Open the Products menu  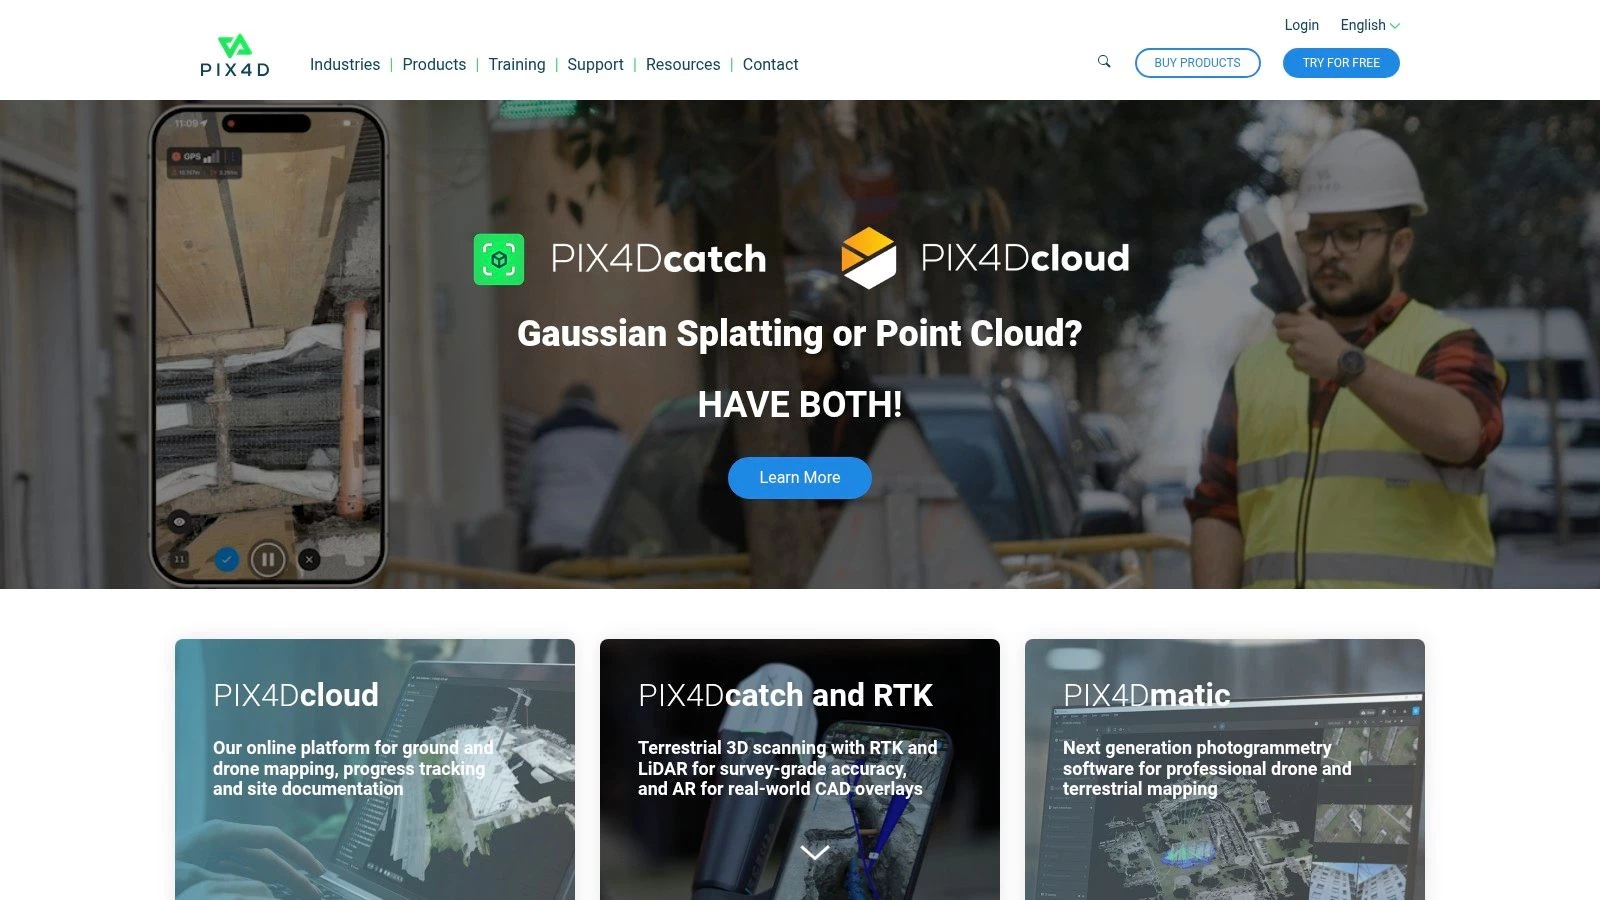point(434,64)
